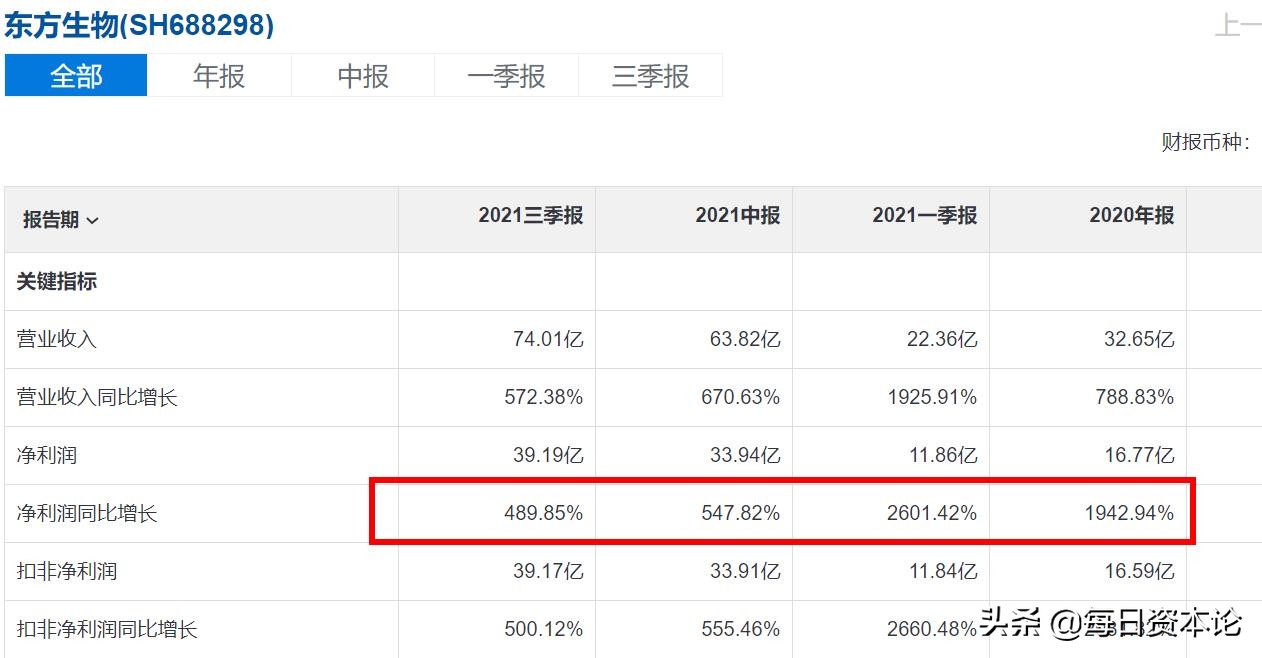Select the 全部 tab
The height and width of the screenshot is (658, 1262).
pos(76,76)
